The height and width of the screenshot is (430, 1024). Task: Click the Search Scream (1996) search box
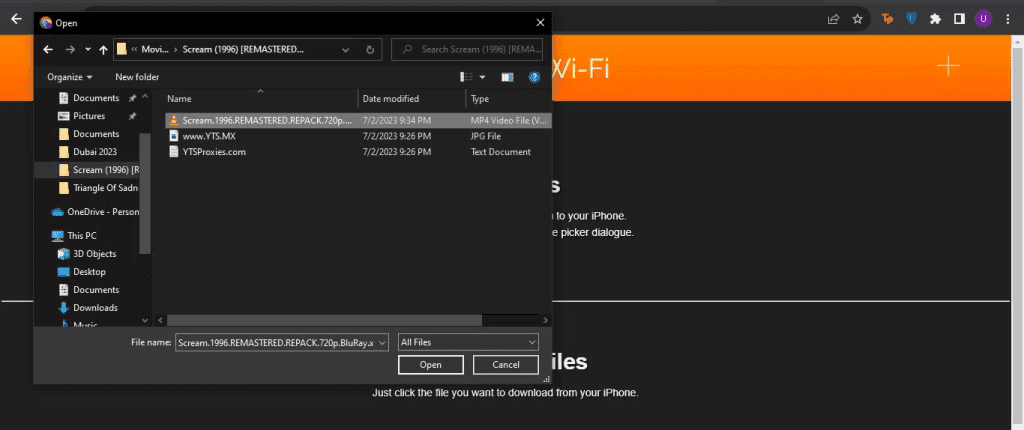tap(467, 50)
